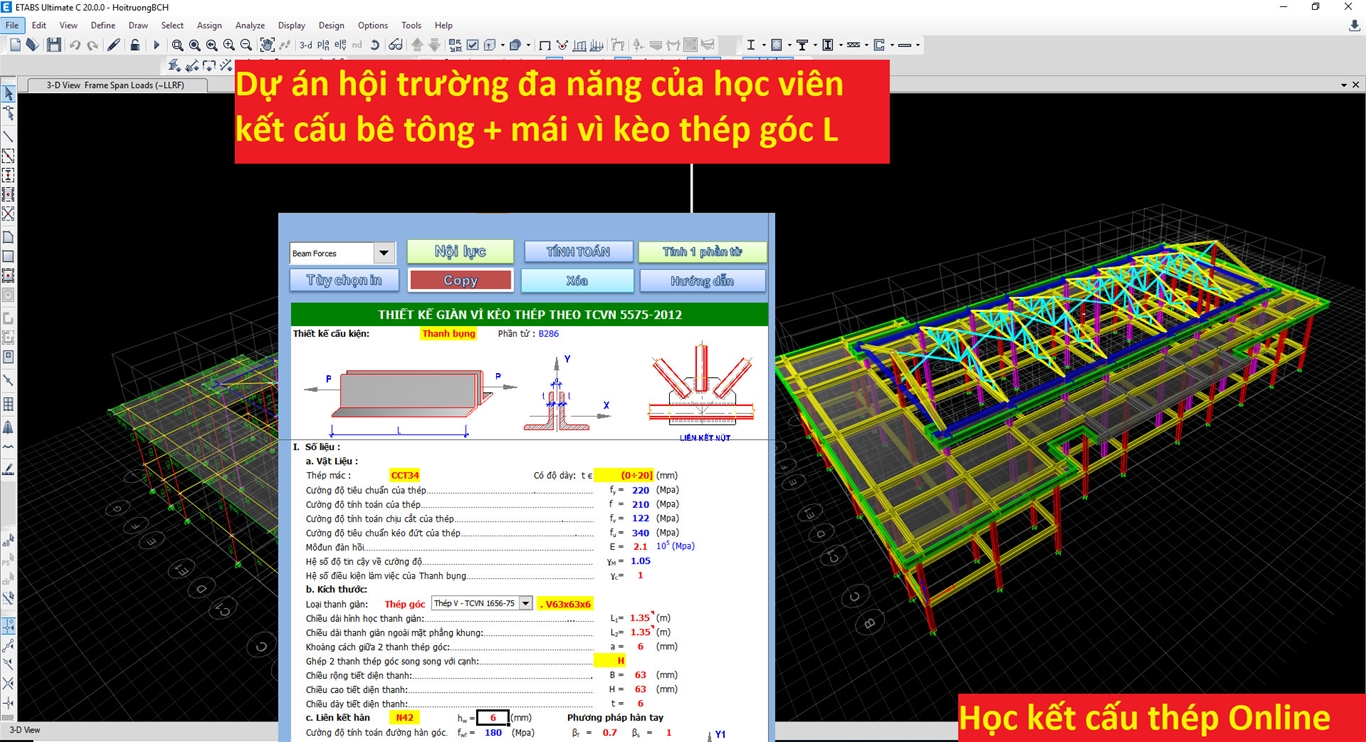Viewport: 1366px width, 742px height.
Task: Select the Pan hand icon
Action: pos(267,45)
